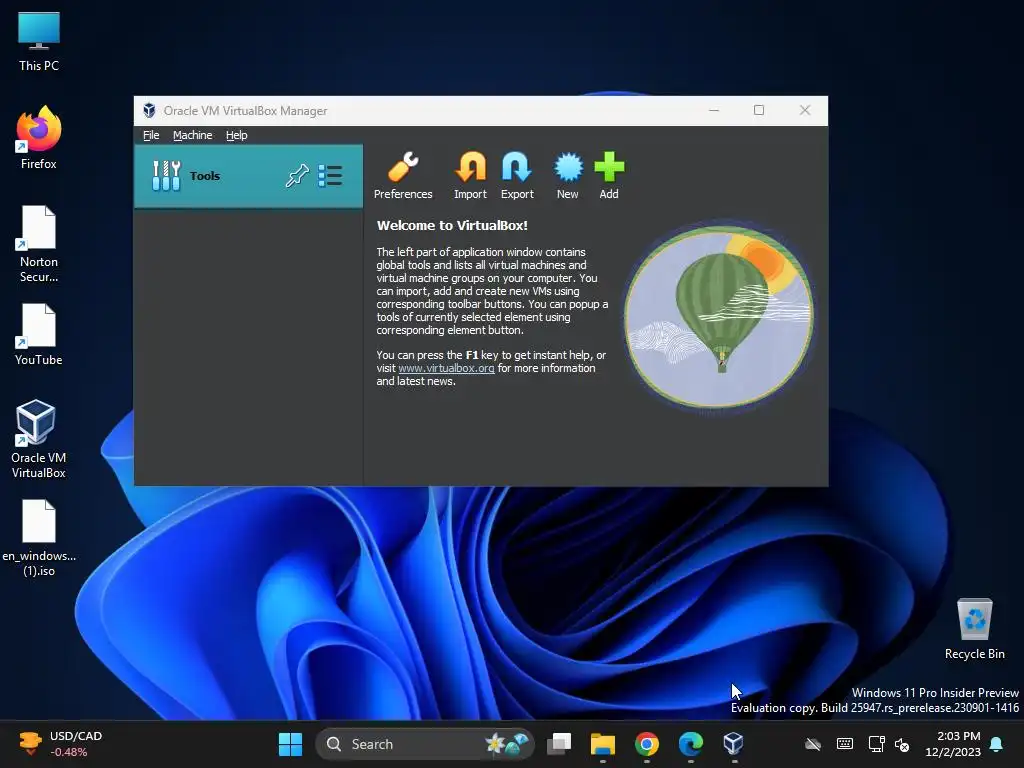The width and height of the screenshot is (1024, 768).
Task: Open the Windows Start menu
Action: [291, 744]
